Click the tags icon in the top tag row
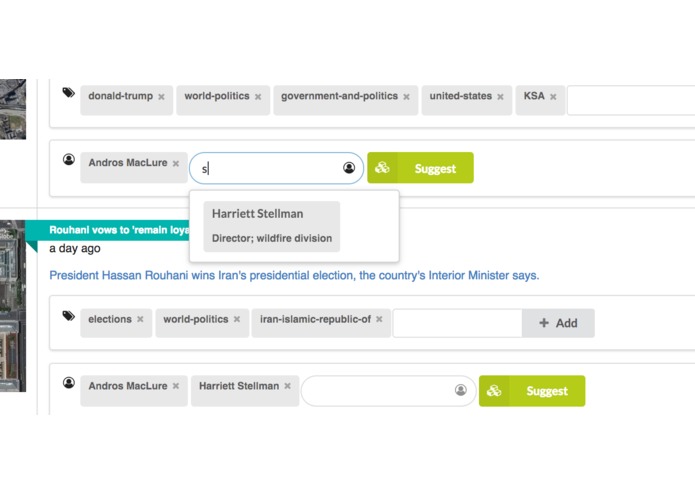Viewport: 695px width, 494px height. coord(68,93)
